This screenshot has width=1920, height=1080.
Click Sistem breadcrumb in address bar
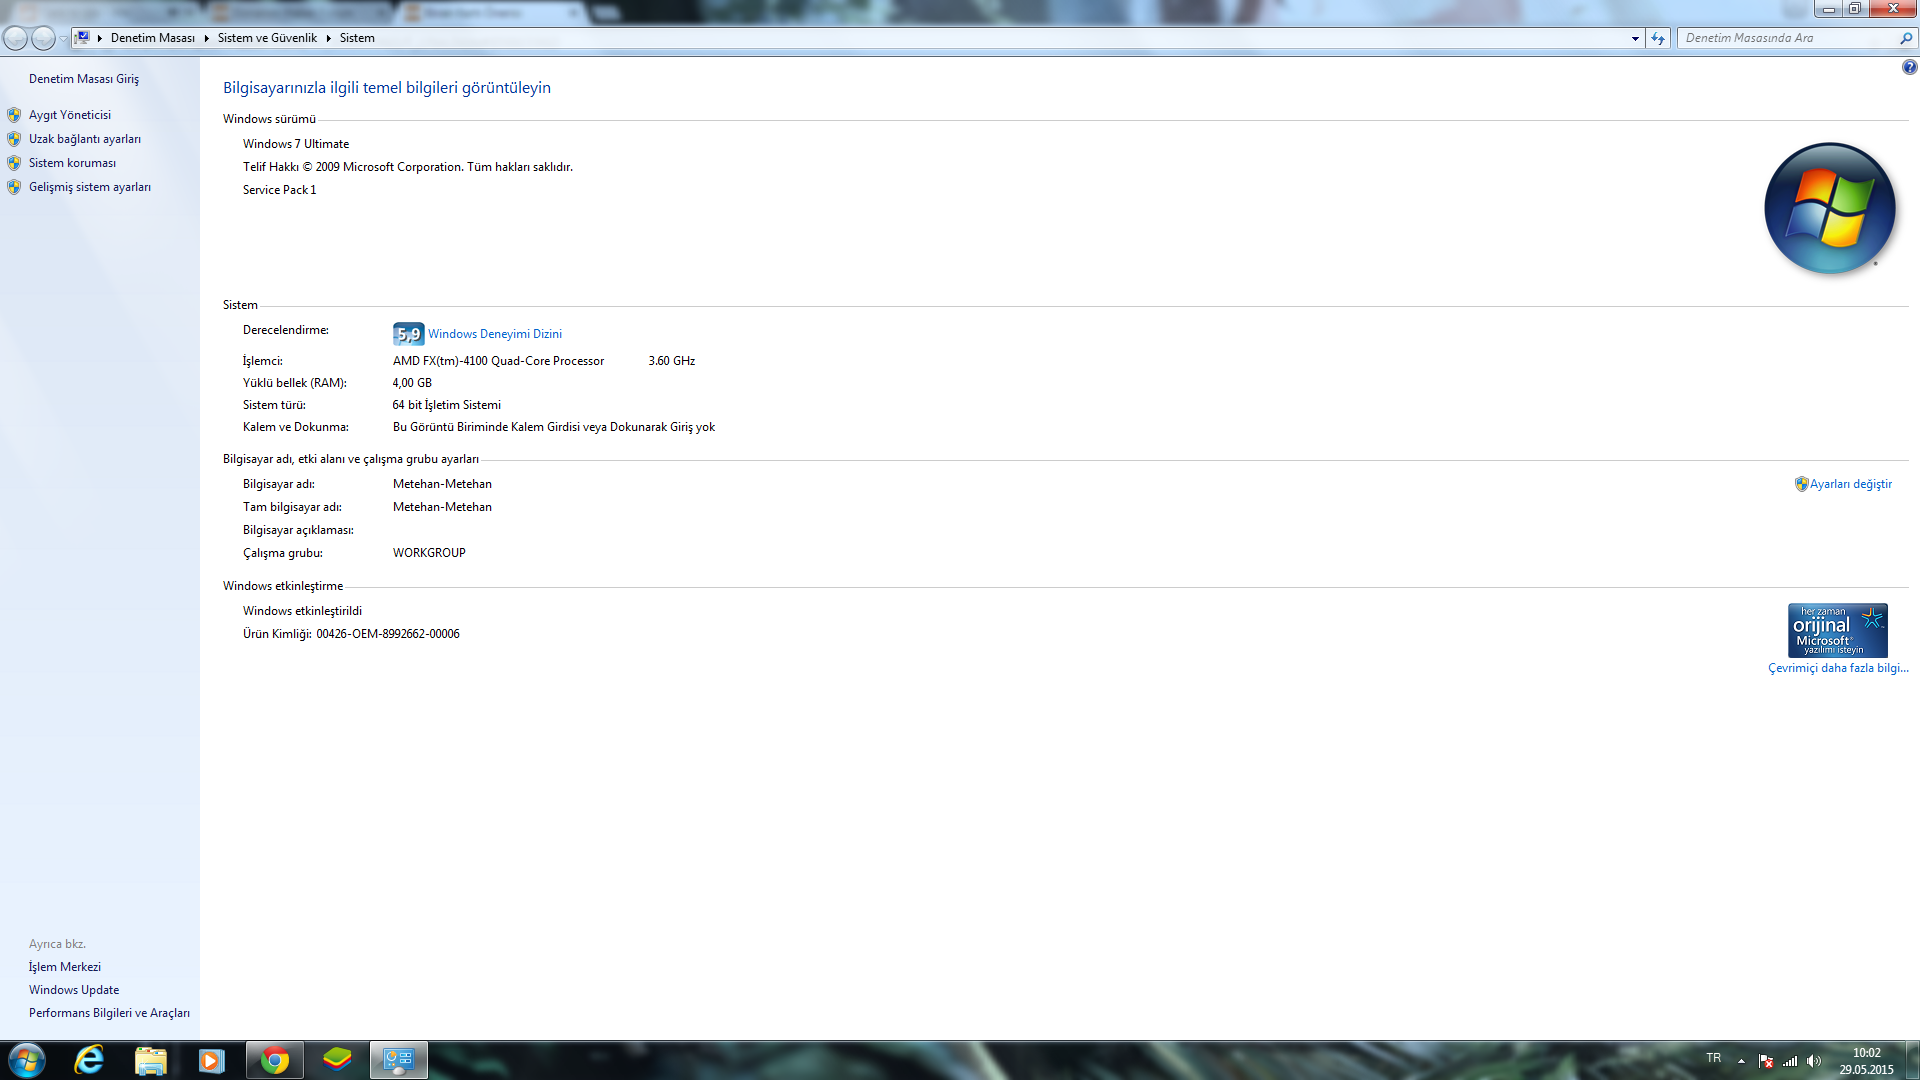coord(357,38)
